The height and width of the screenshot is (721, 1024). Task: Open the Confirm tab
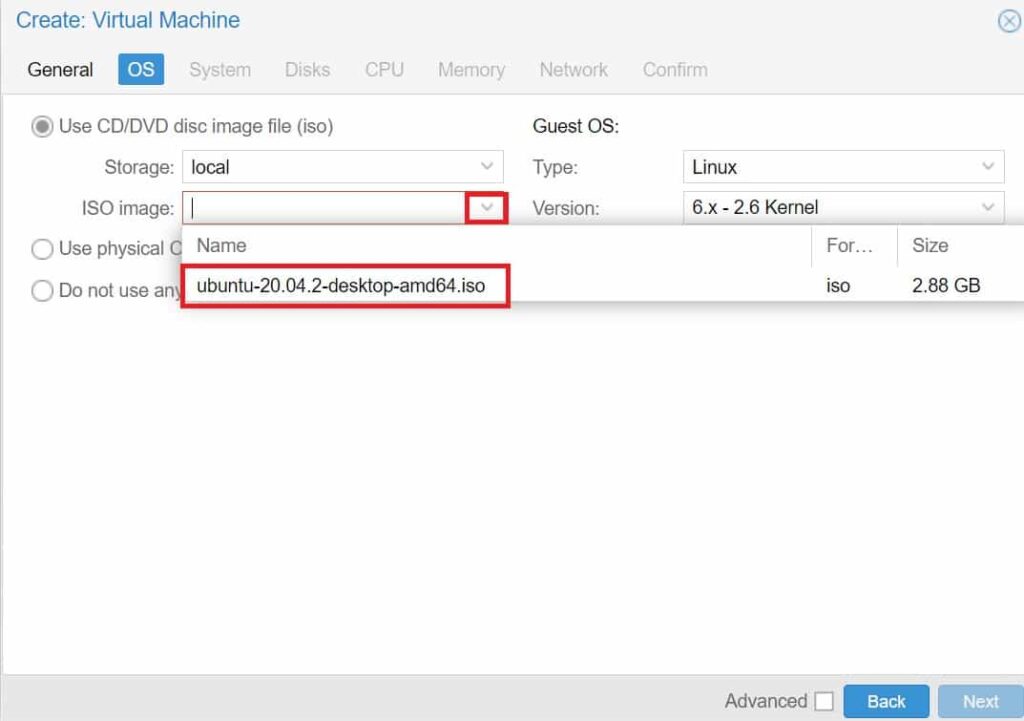click(674, 69)
